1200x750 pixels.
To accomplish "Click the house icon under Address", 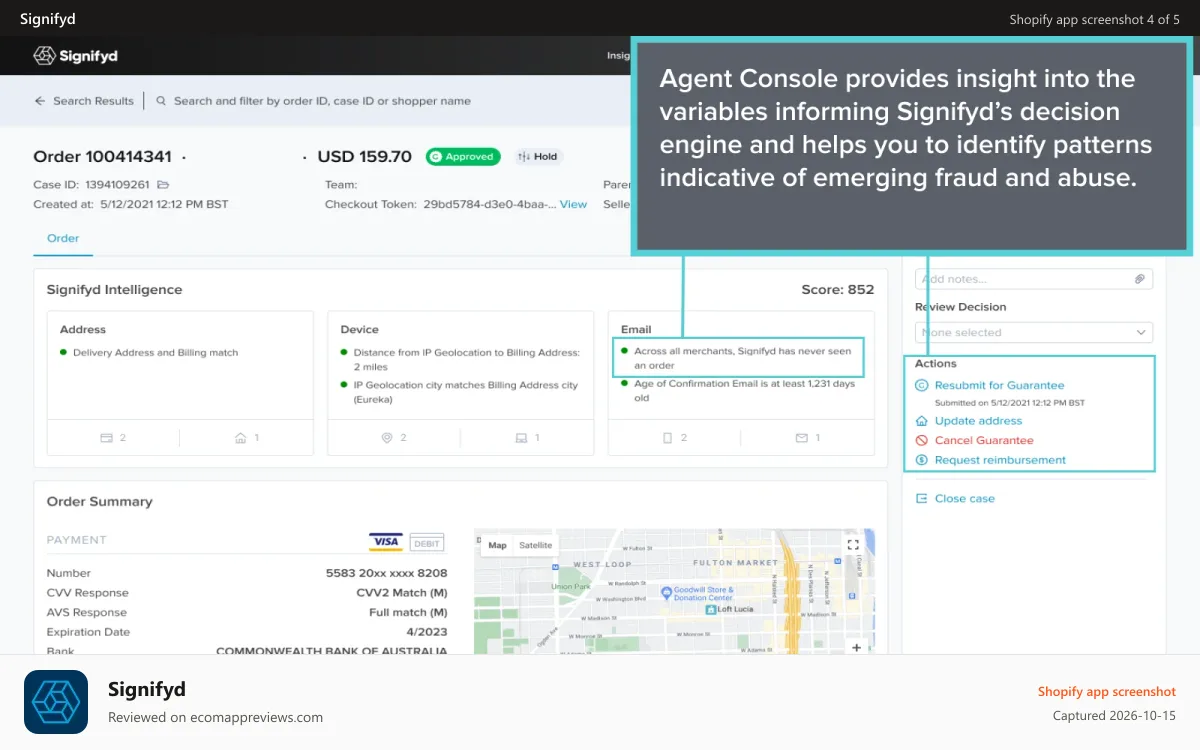I will 240,438.
